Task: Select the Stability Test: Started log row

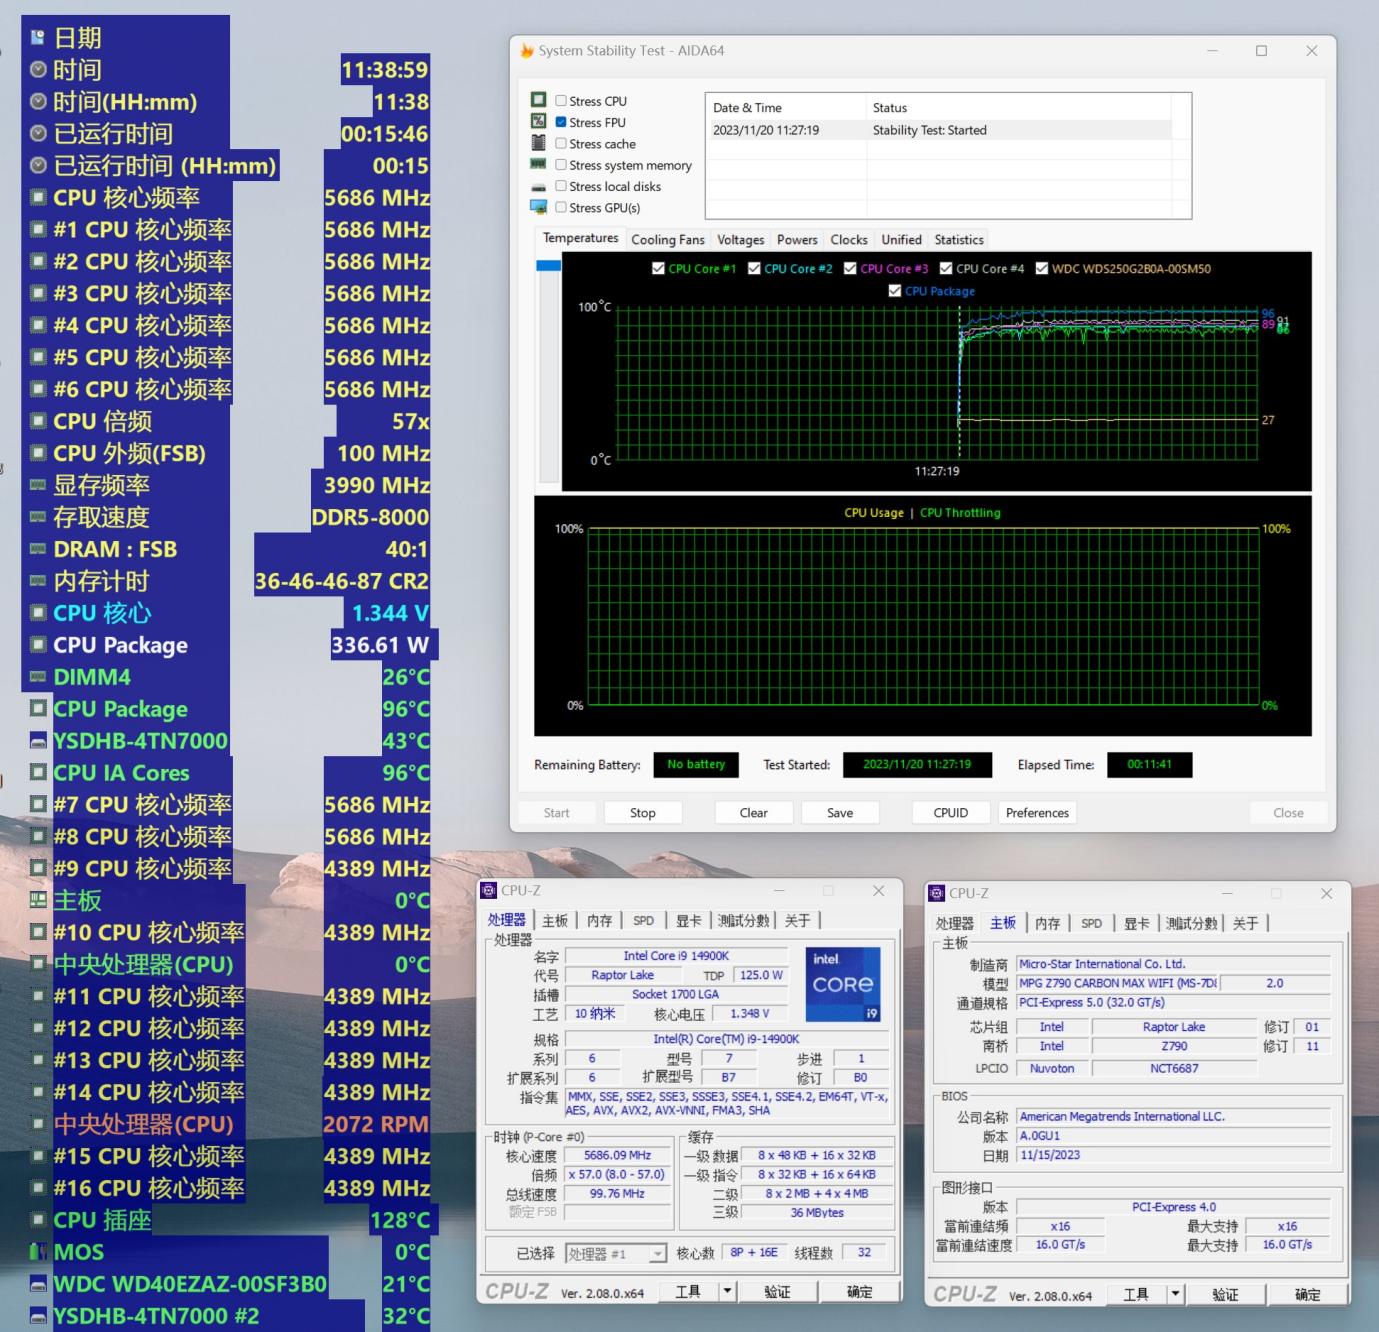Action: 938,130
